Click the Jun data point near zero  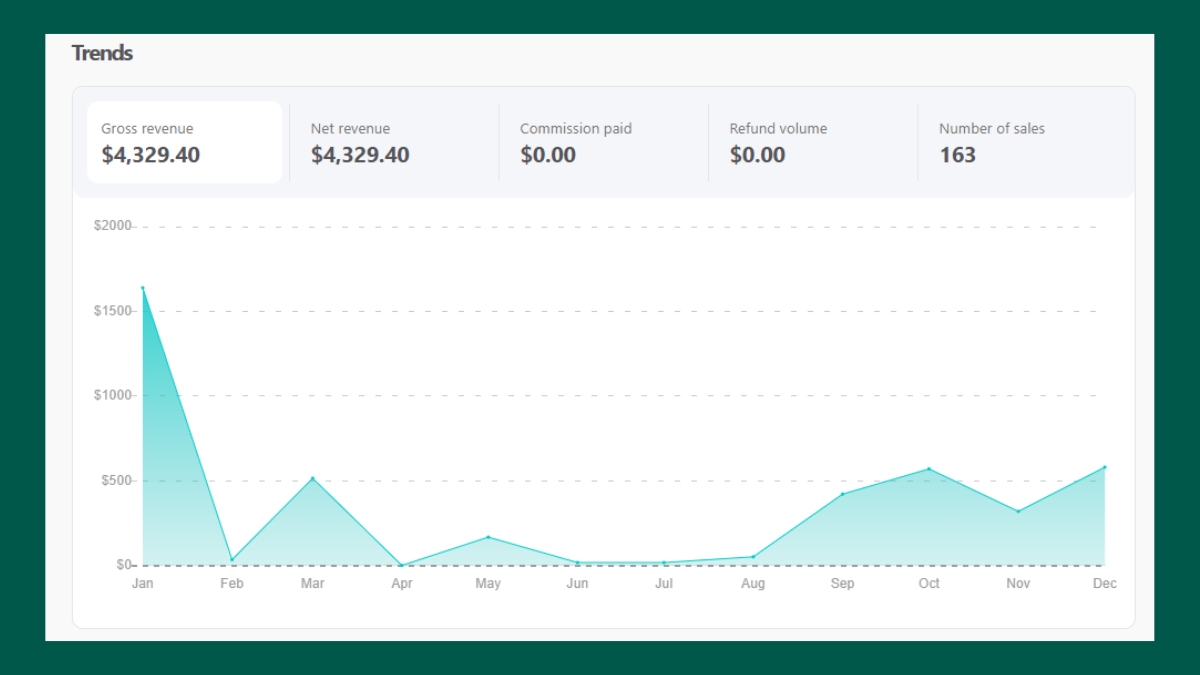(577, 562)
